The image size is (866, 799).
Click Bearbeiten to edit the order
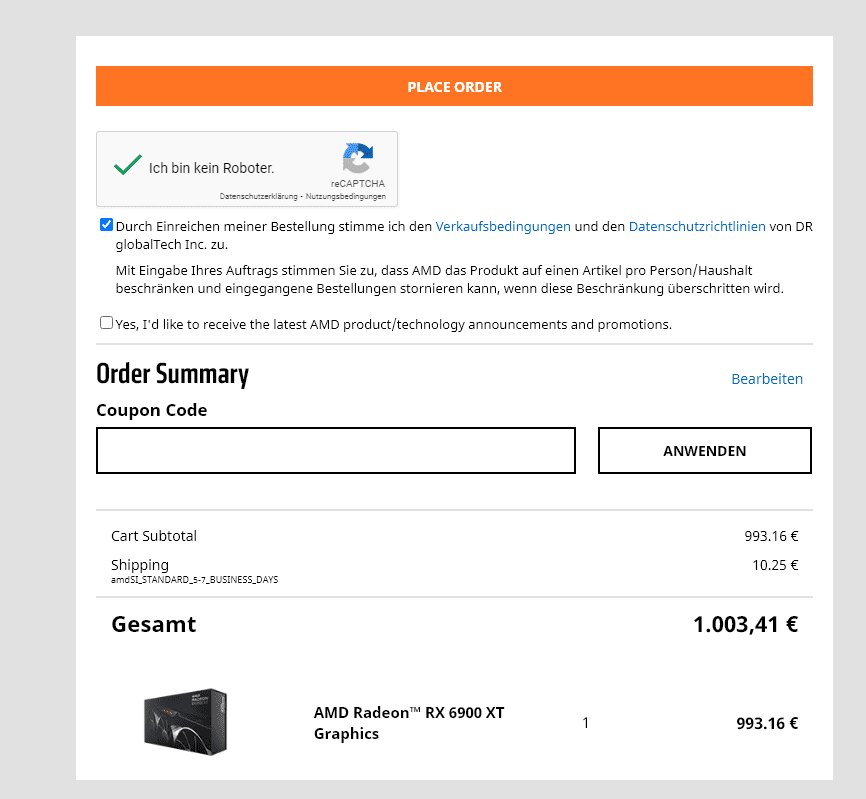[x=767, y=379]
